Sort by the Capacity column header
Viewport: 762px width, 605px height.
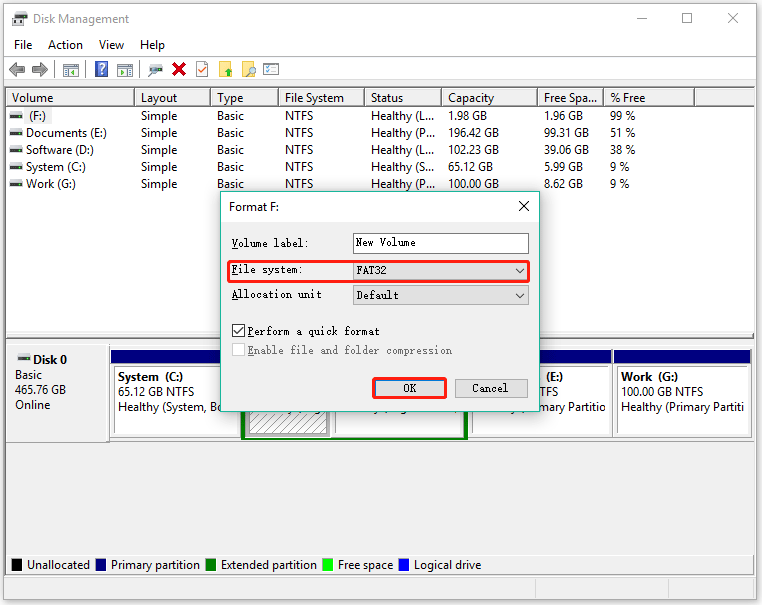[489, 98]
